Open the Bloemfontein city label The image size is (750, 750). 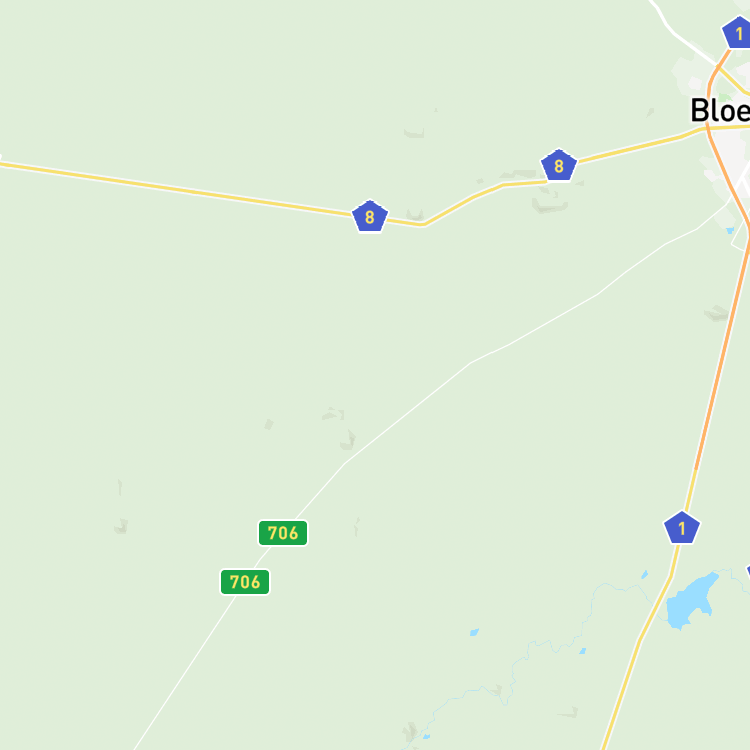pyautogui.click(x=720, y=110)
